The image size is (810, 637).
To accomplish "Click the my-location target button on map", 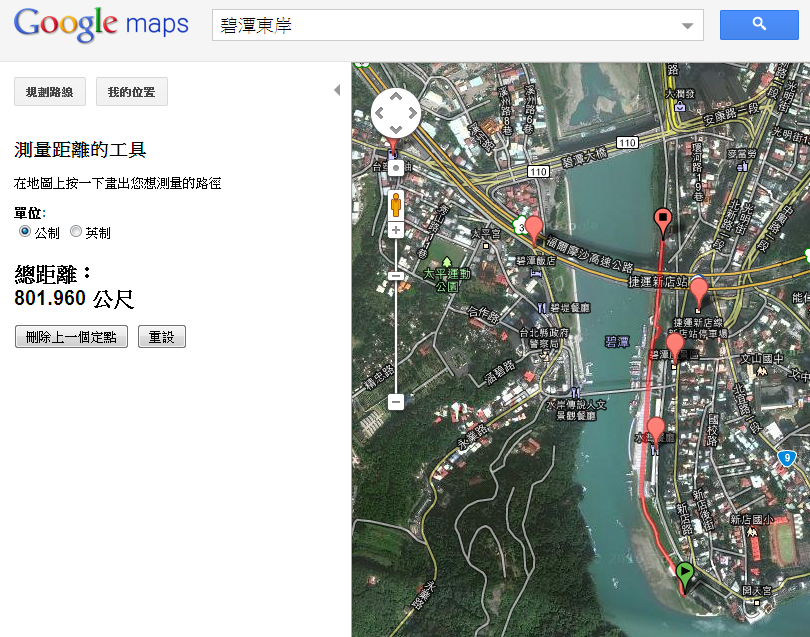I will (396, 168).
